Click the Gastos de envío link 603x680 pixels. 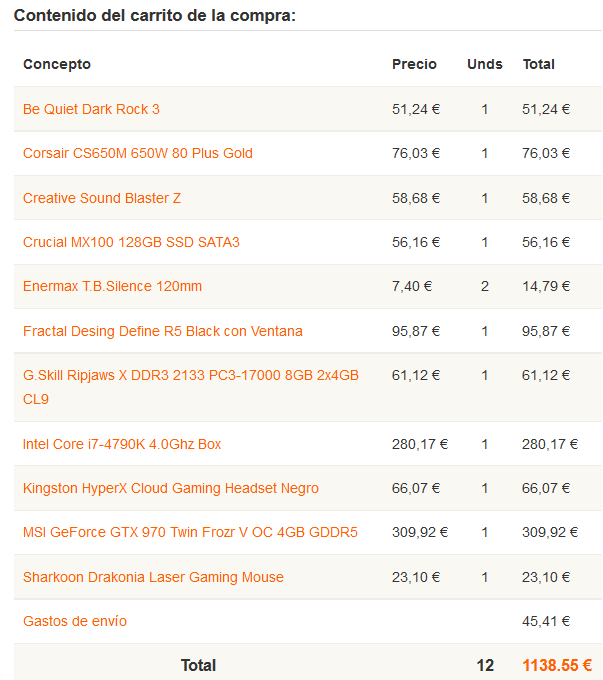pos(75,621)
